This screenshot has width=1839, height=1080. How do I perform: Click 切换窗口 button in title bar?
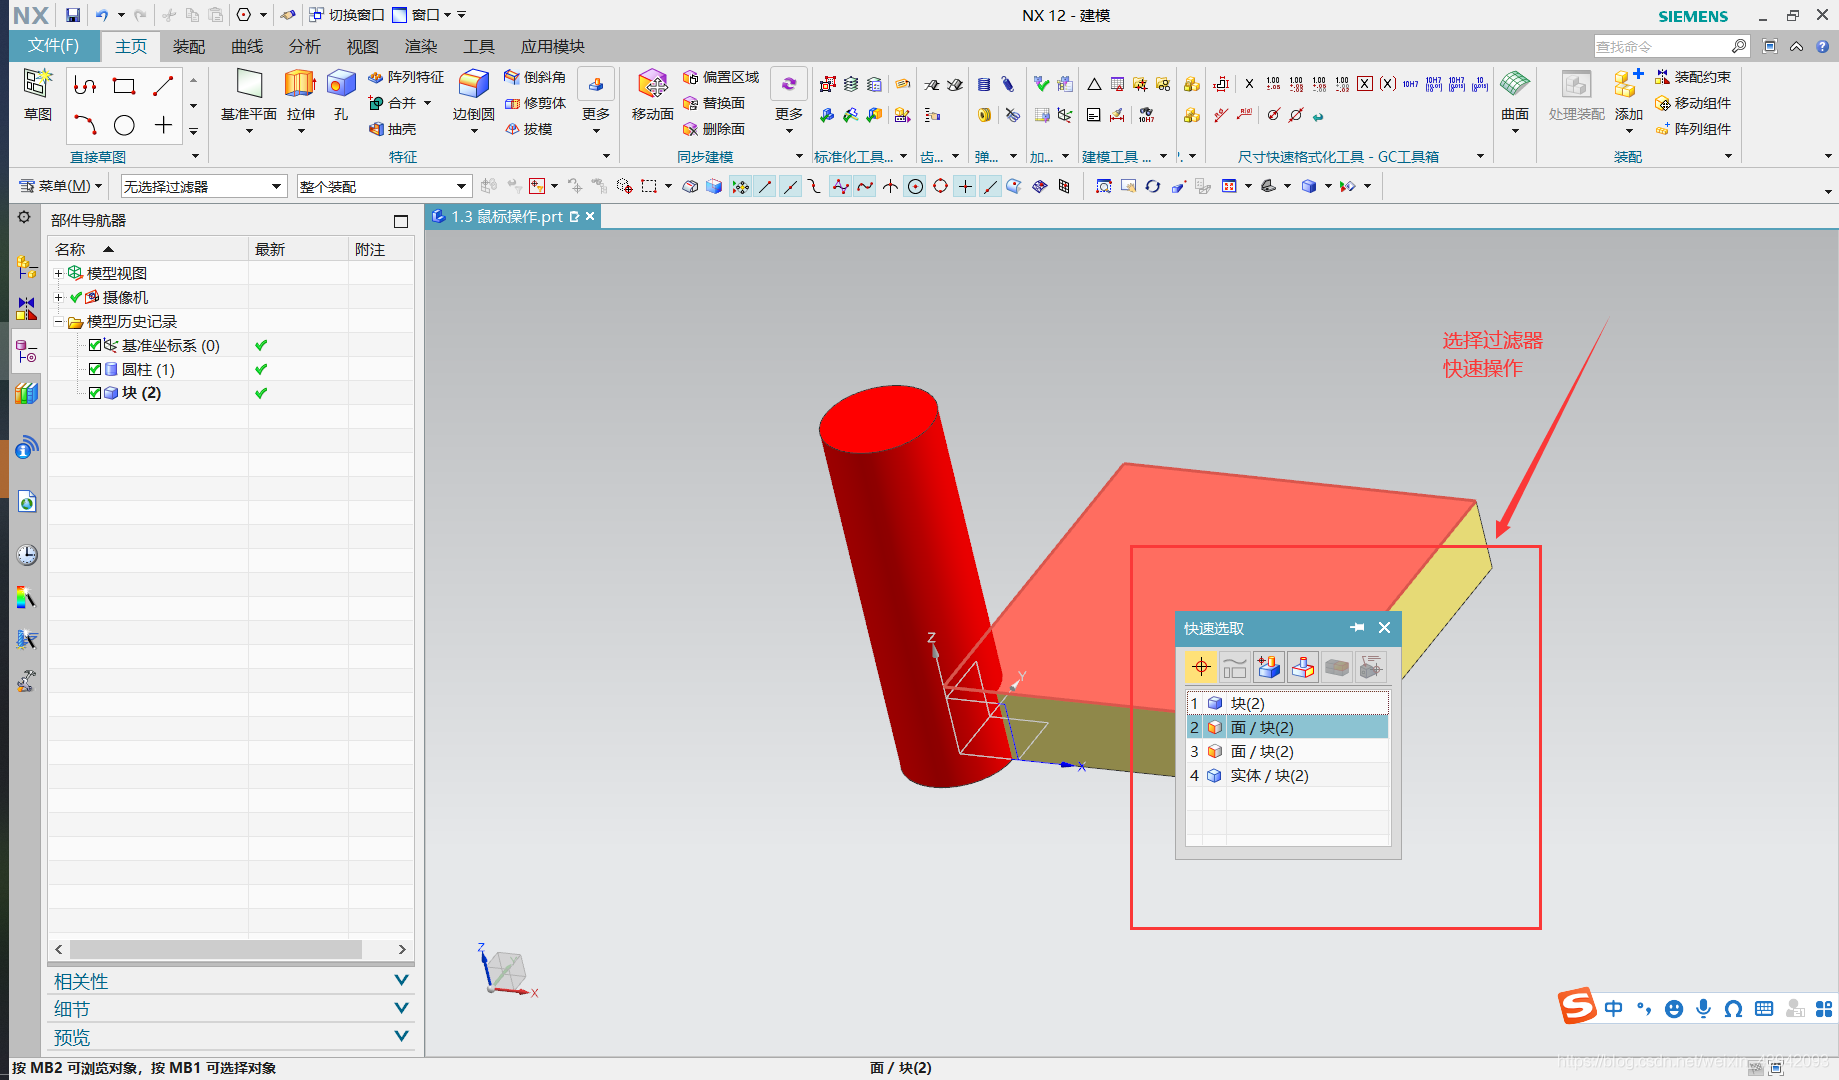(x=346, y=15)
